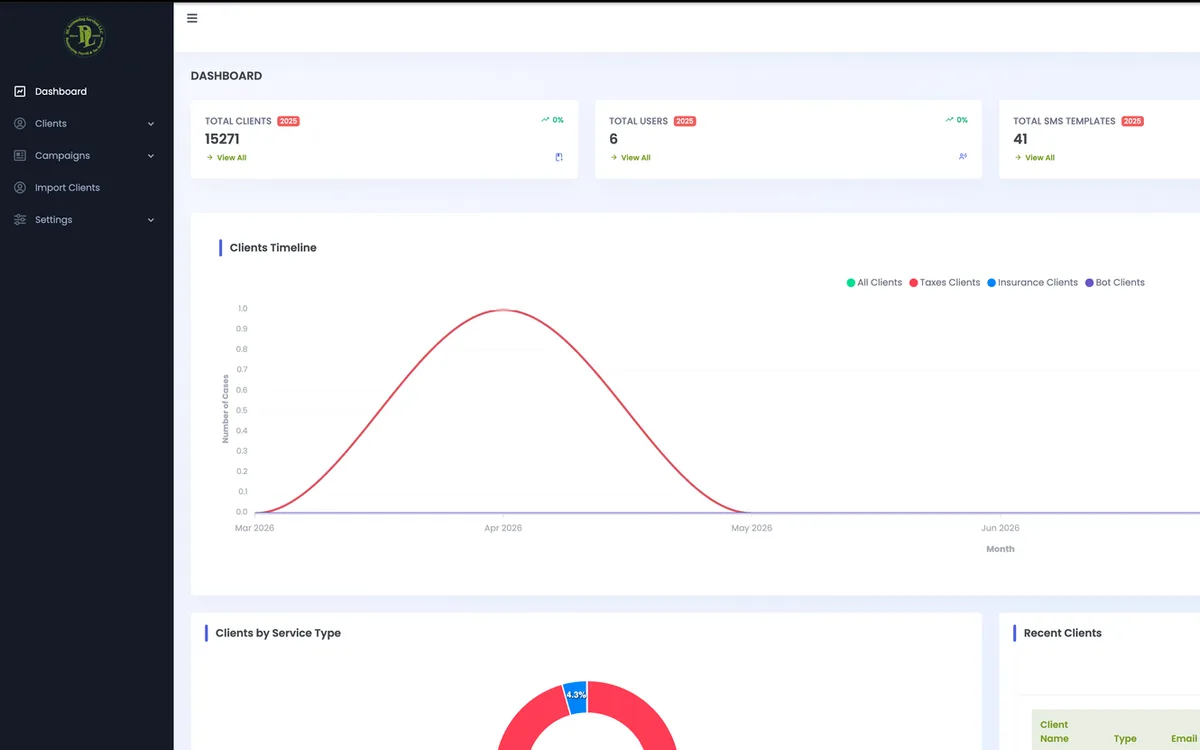Viewport: 1200px width, 750px height.
Task: Expand the Campaigns submenu chevron
Action: coord(151,156)
